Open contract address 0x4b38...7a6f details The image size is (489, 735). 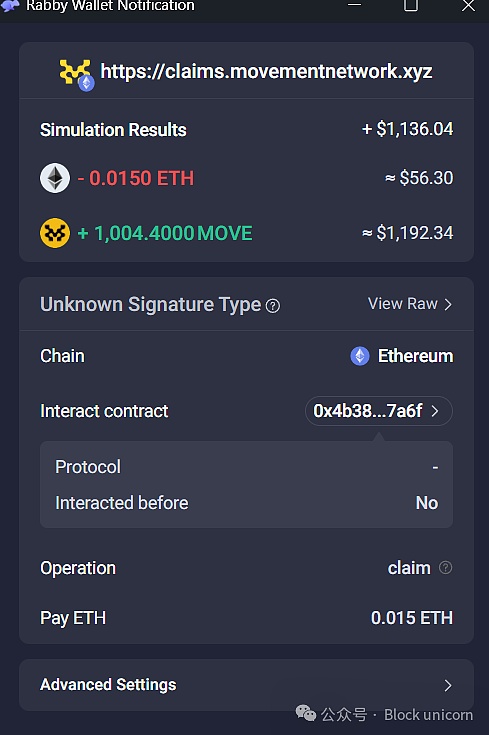(x=378, y=411)
